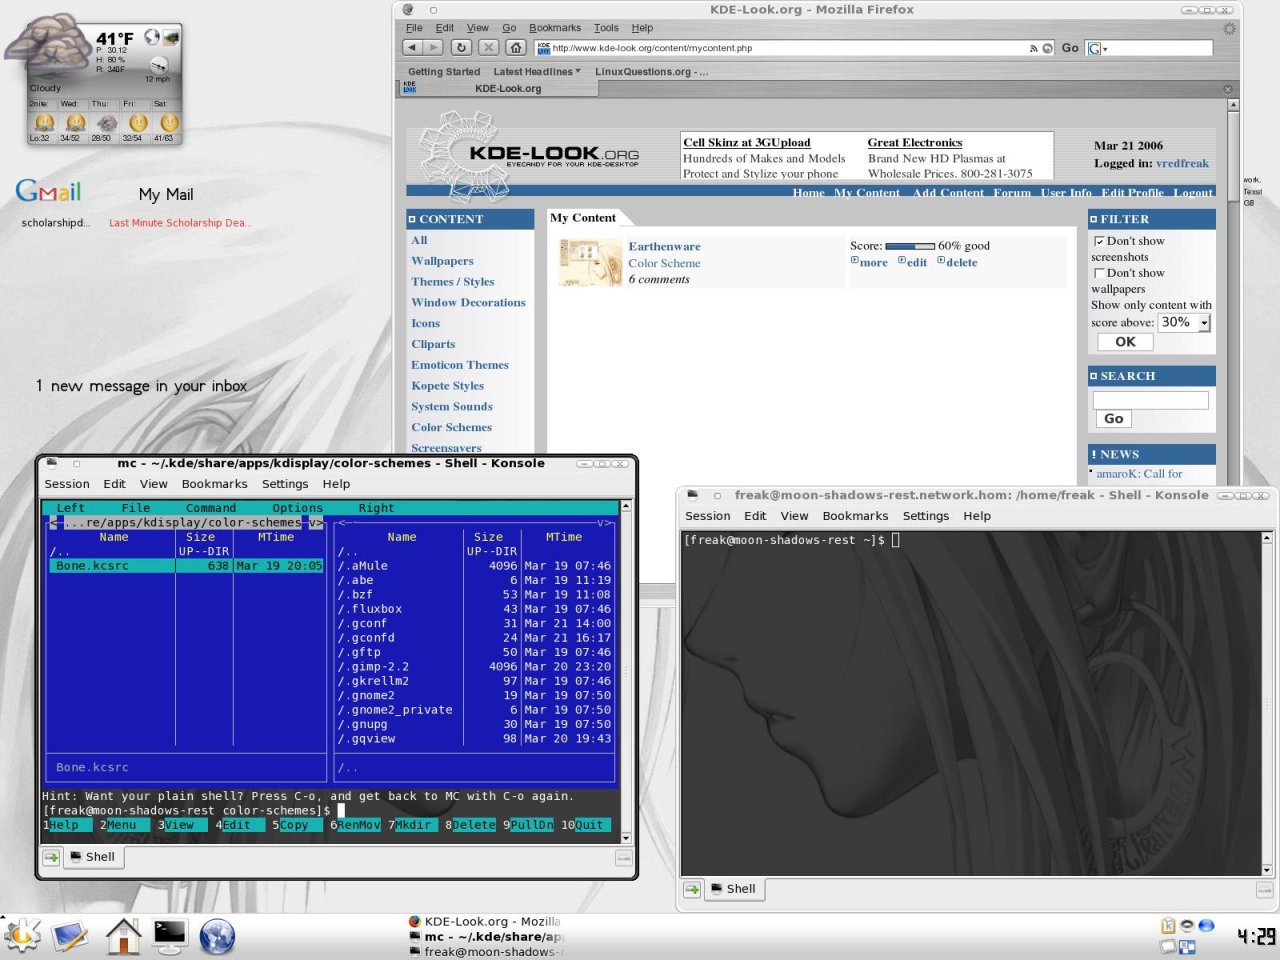Image resolution: width=1280 pixels, height=960 pixels.
Task: Click the RSS feed icon in address bar
Action: (1033, 48)
